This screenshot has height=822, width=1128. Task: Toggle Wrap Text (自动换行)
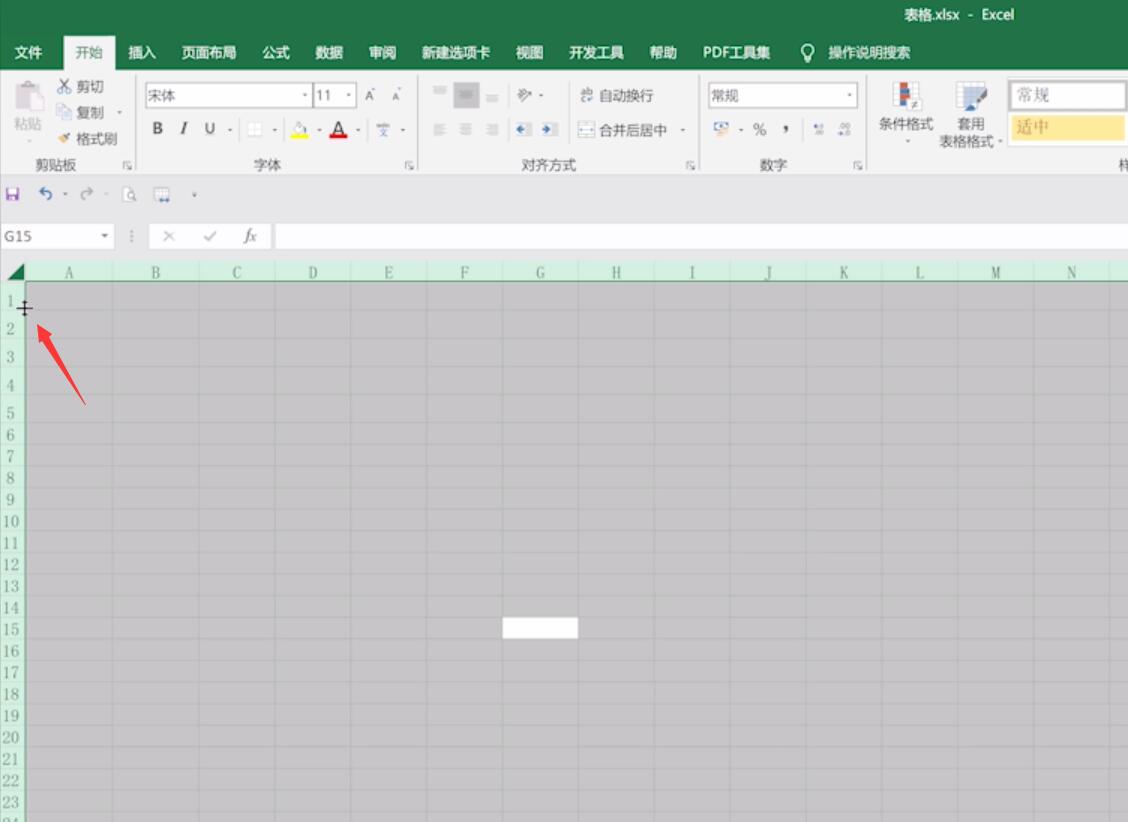point(617,95)
